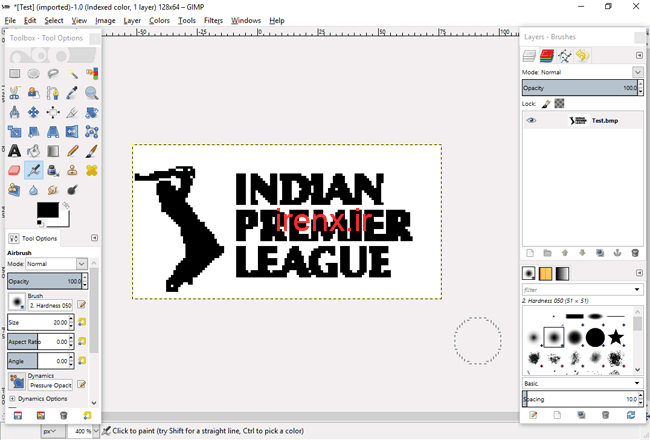Screen dimensions: 650x440
Task: Delete the layer with trash icon
Action: (635, 253)
